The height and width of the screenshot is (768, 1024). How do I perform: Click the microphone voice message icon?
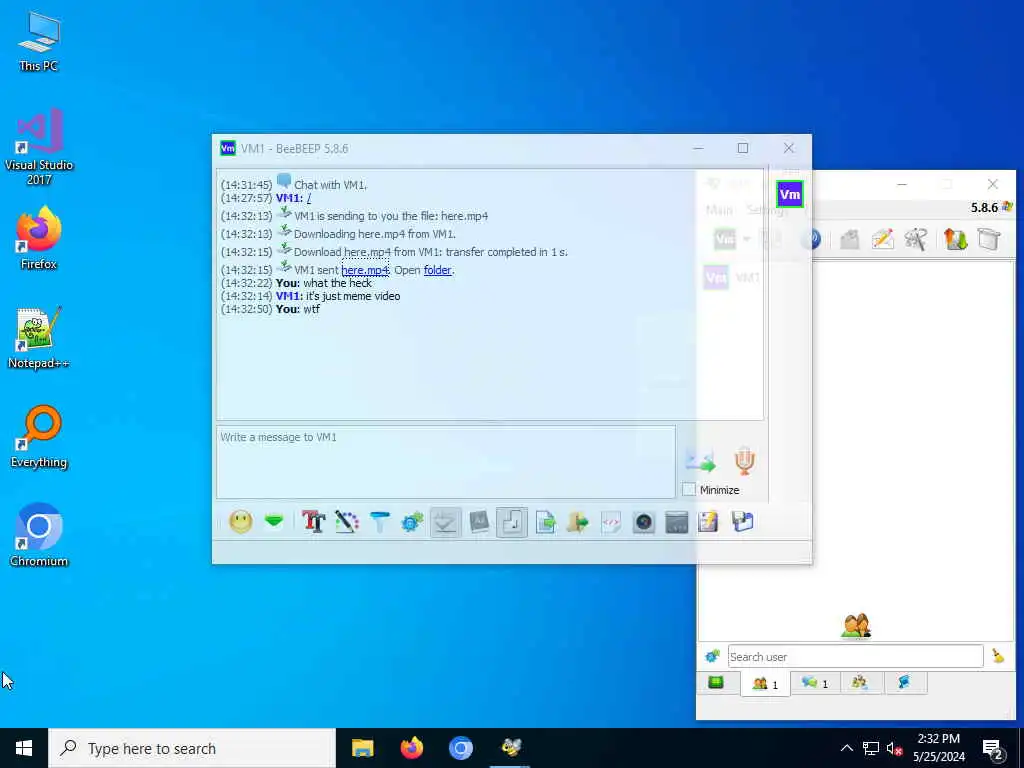tap(744, 460)
